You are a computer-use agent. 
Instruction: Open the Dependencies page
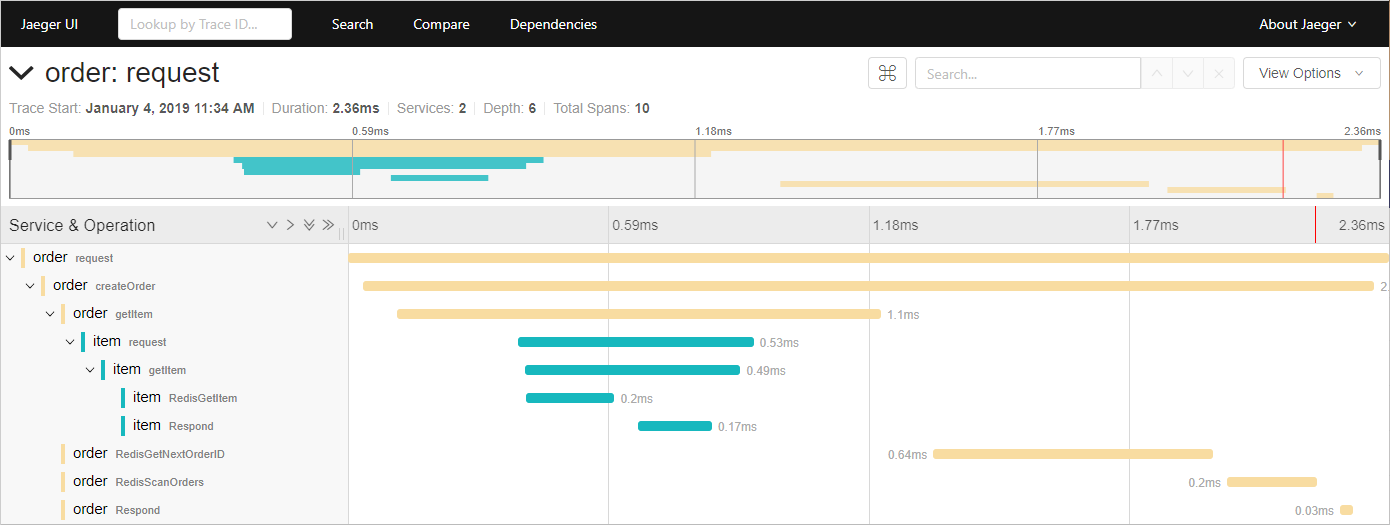(x=553, y=24)
